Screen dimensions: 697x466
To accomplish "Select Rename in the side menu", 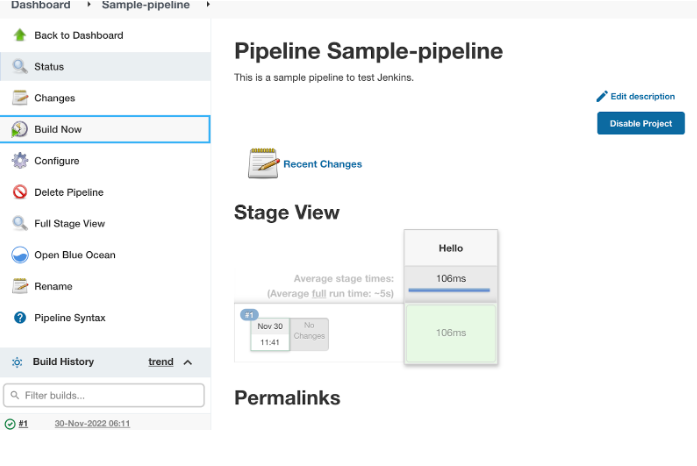I will 53,286.
